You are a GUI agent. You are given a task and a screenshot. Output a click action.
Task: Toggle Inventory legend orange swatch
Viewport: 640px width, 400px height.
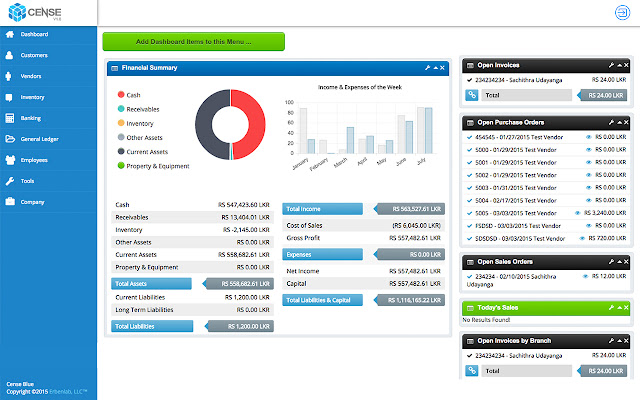click(121, 123)
